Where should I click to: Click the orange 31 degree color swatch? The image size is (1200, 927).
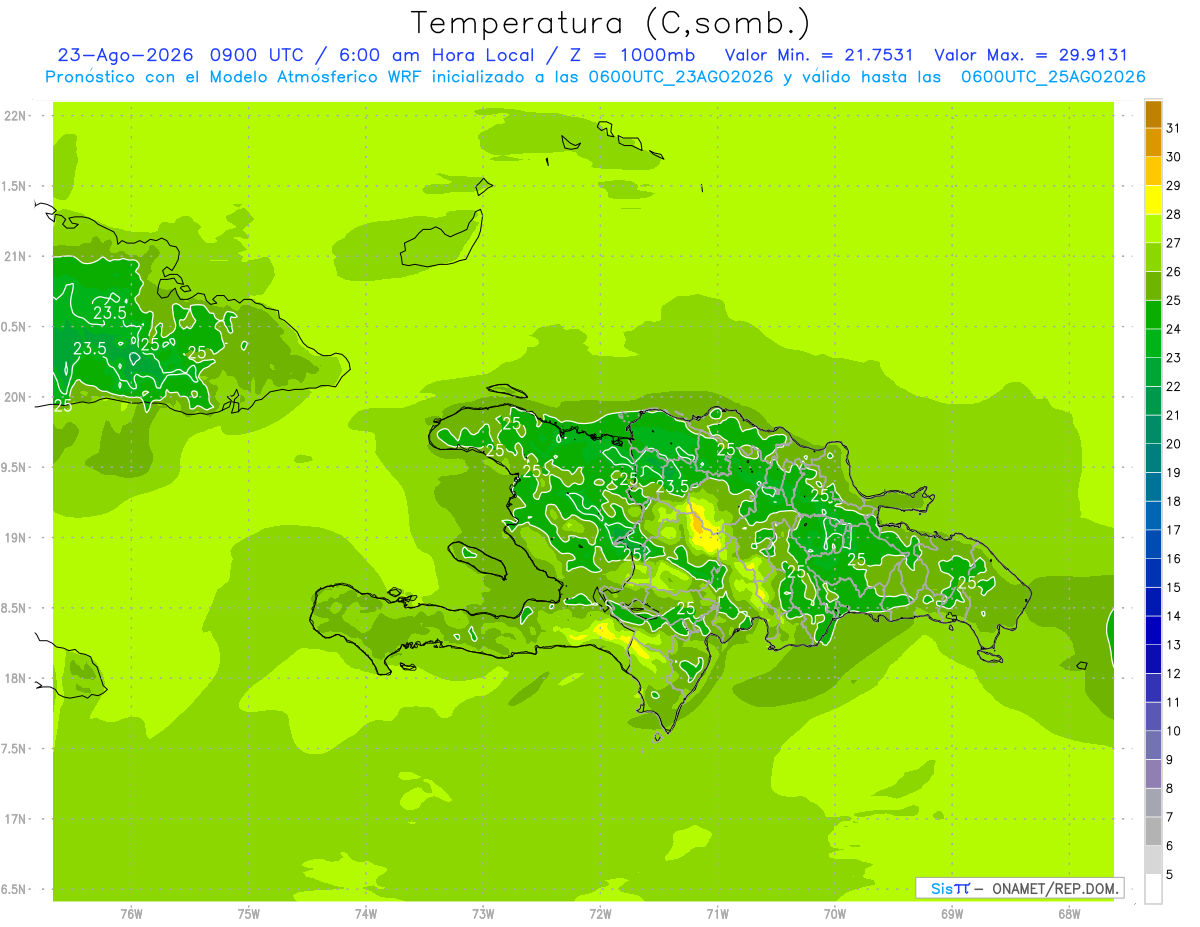(1153, 115)
